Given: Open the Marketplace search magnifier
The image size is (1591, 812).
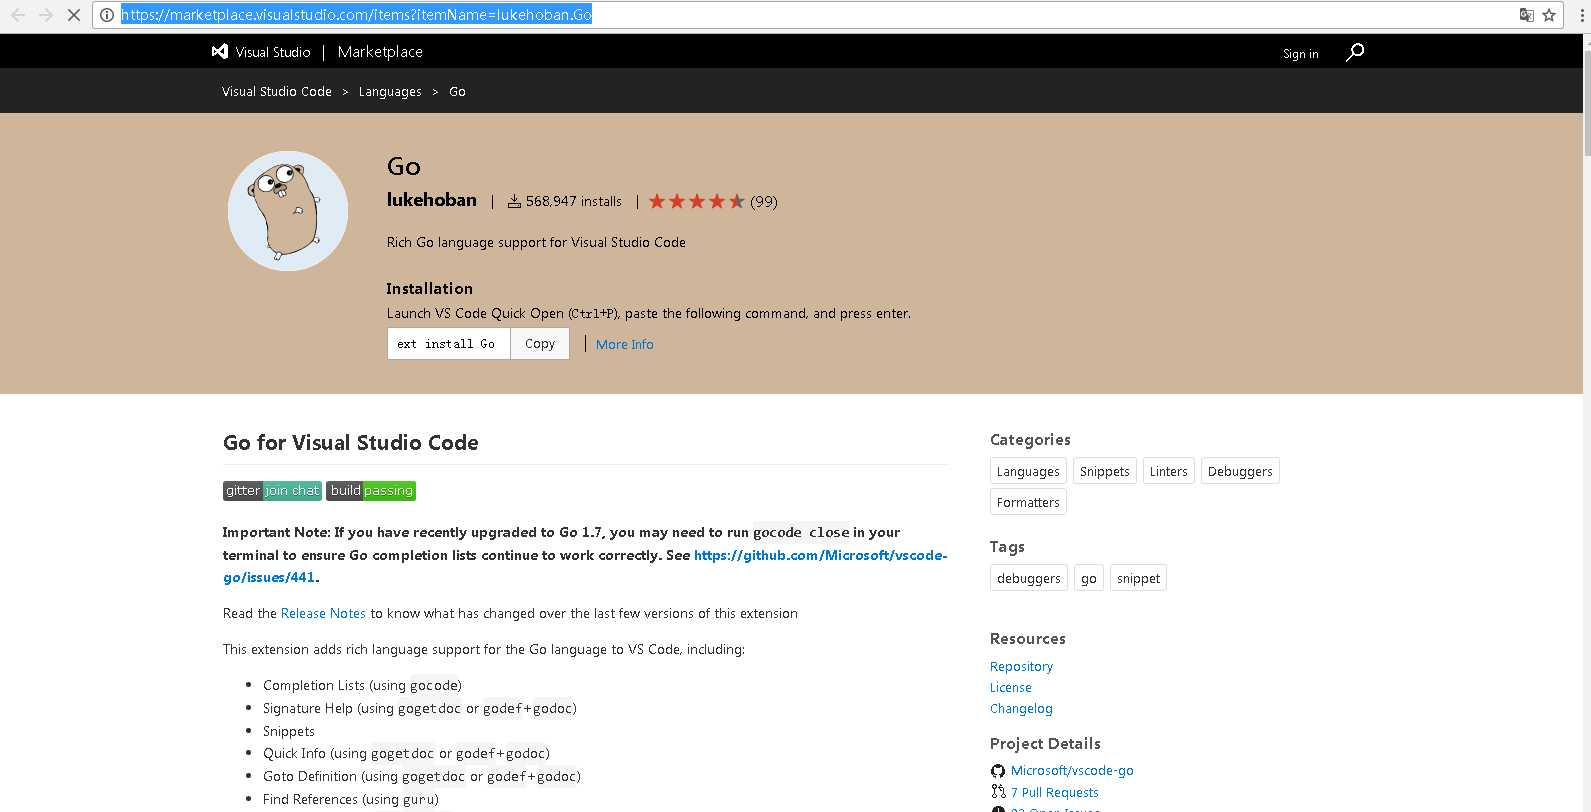Looking at the screenshot, I should (1355, 52).
